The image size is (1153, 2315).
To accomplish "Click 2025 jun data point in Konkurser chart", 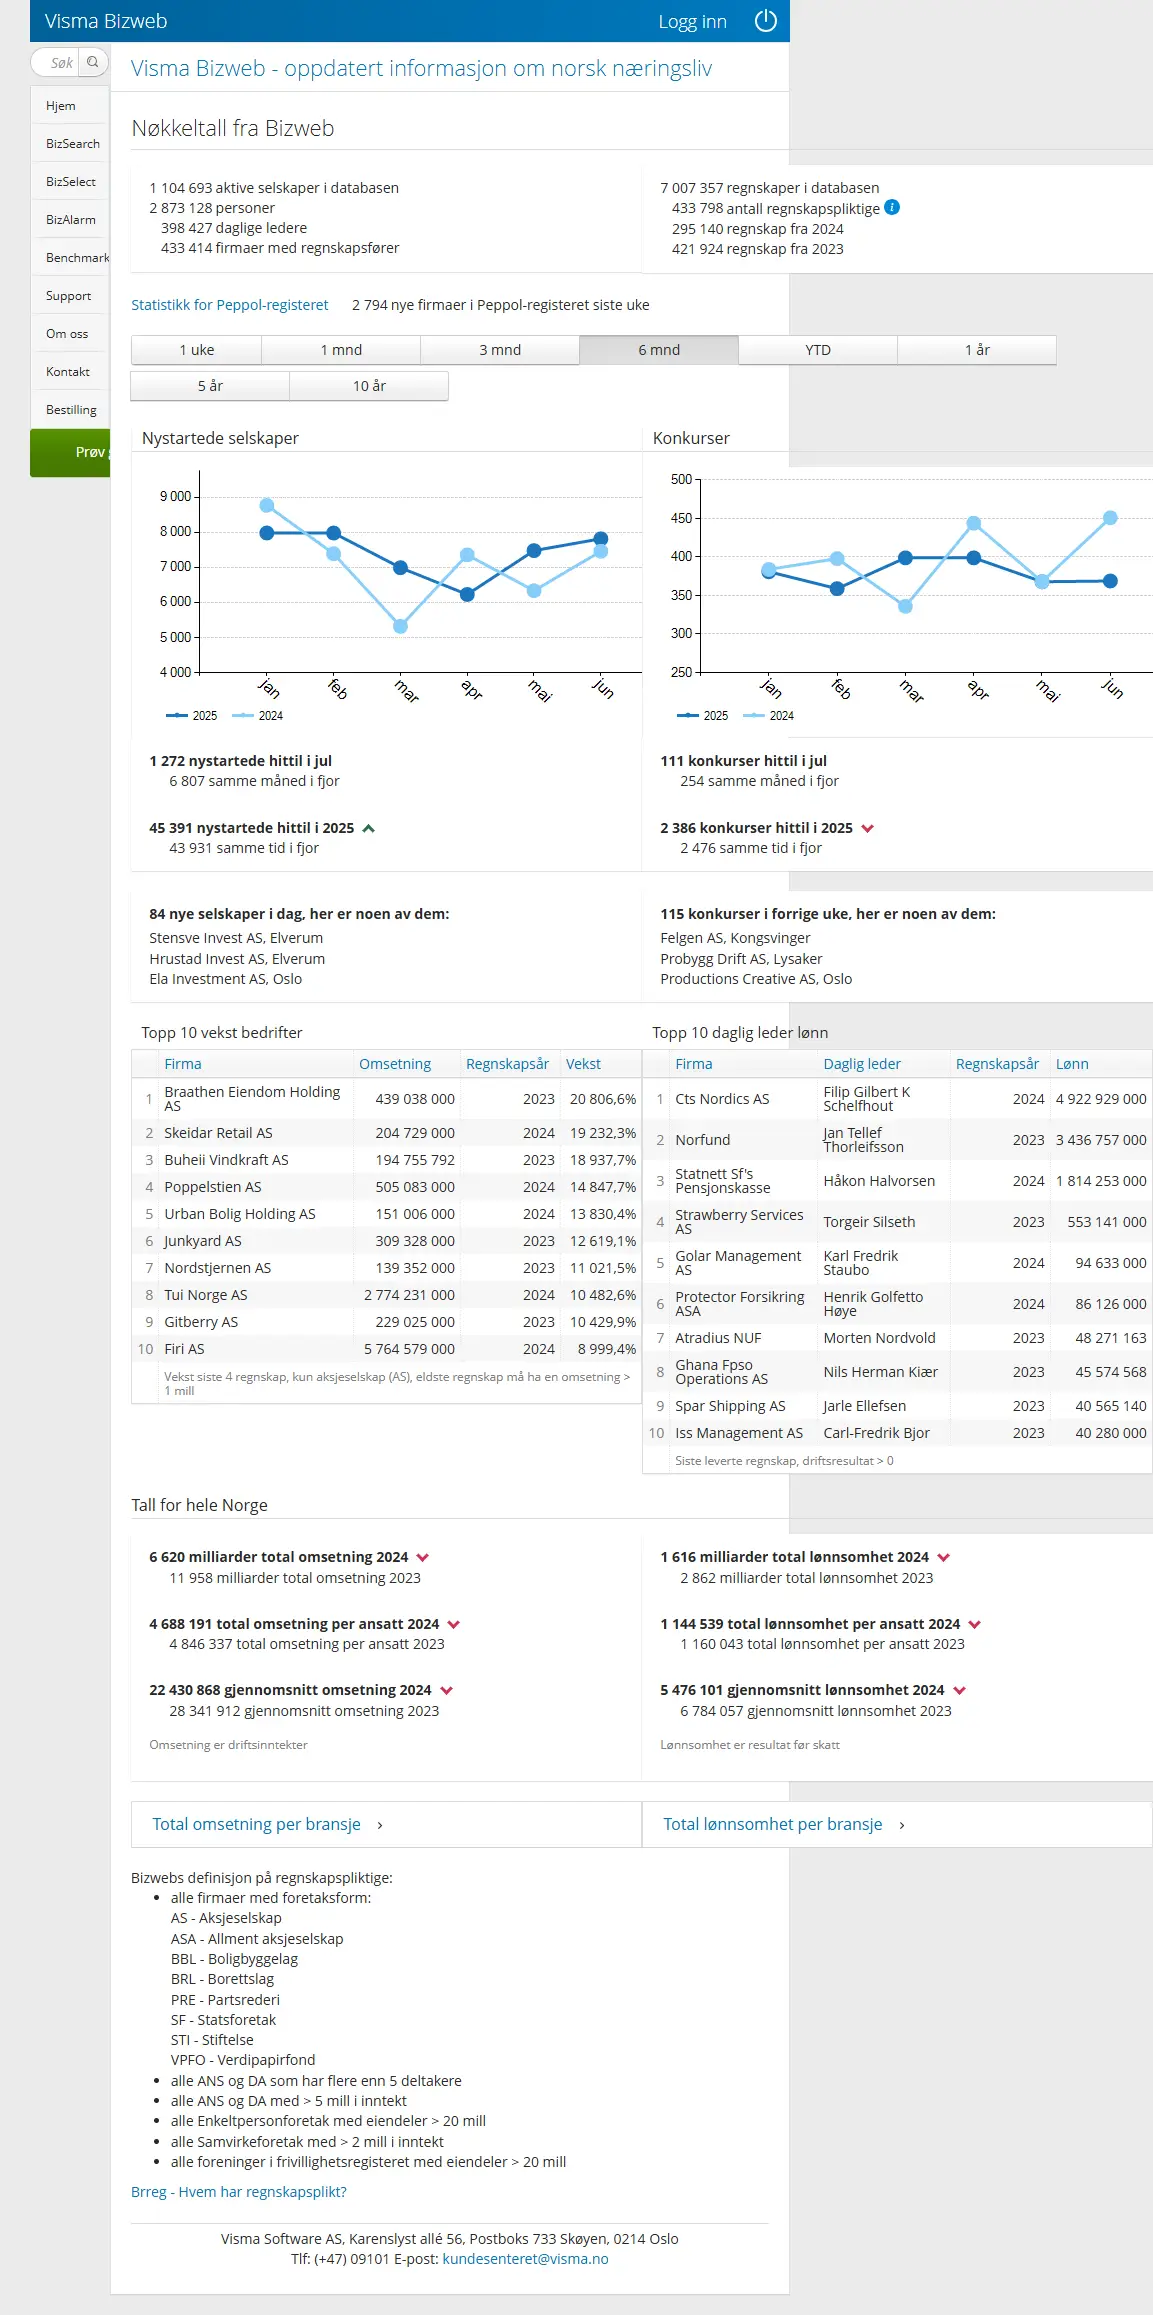I will pos(1110,581).
